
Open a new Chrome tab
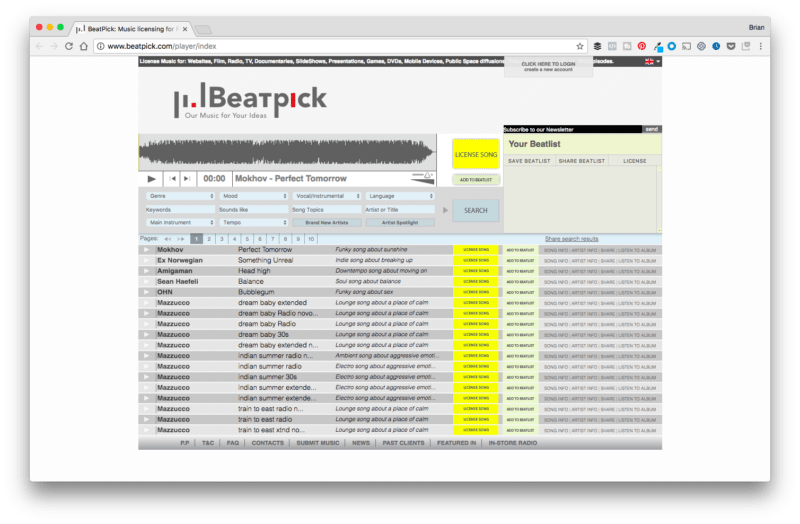(204, 29)
